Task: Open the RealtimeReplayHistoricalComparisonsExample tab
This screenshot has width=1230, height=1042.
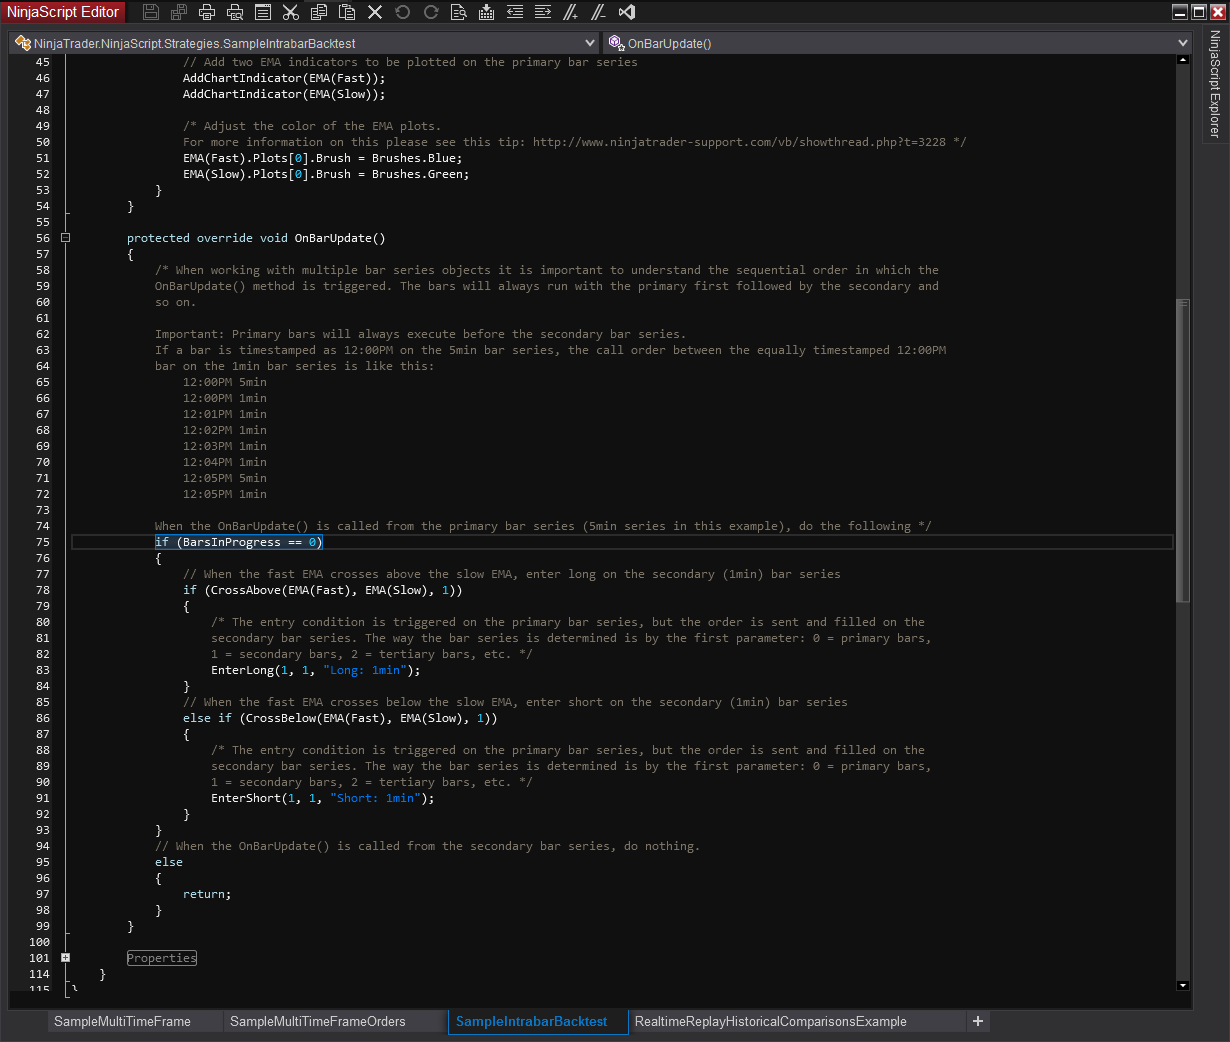Action: (x=770, y=1021)
